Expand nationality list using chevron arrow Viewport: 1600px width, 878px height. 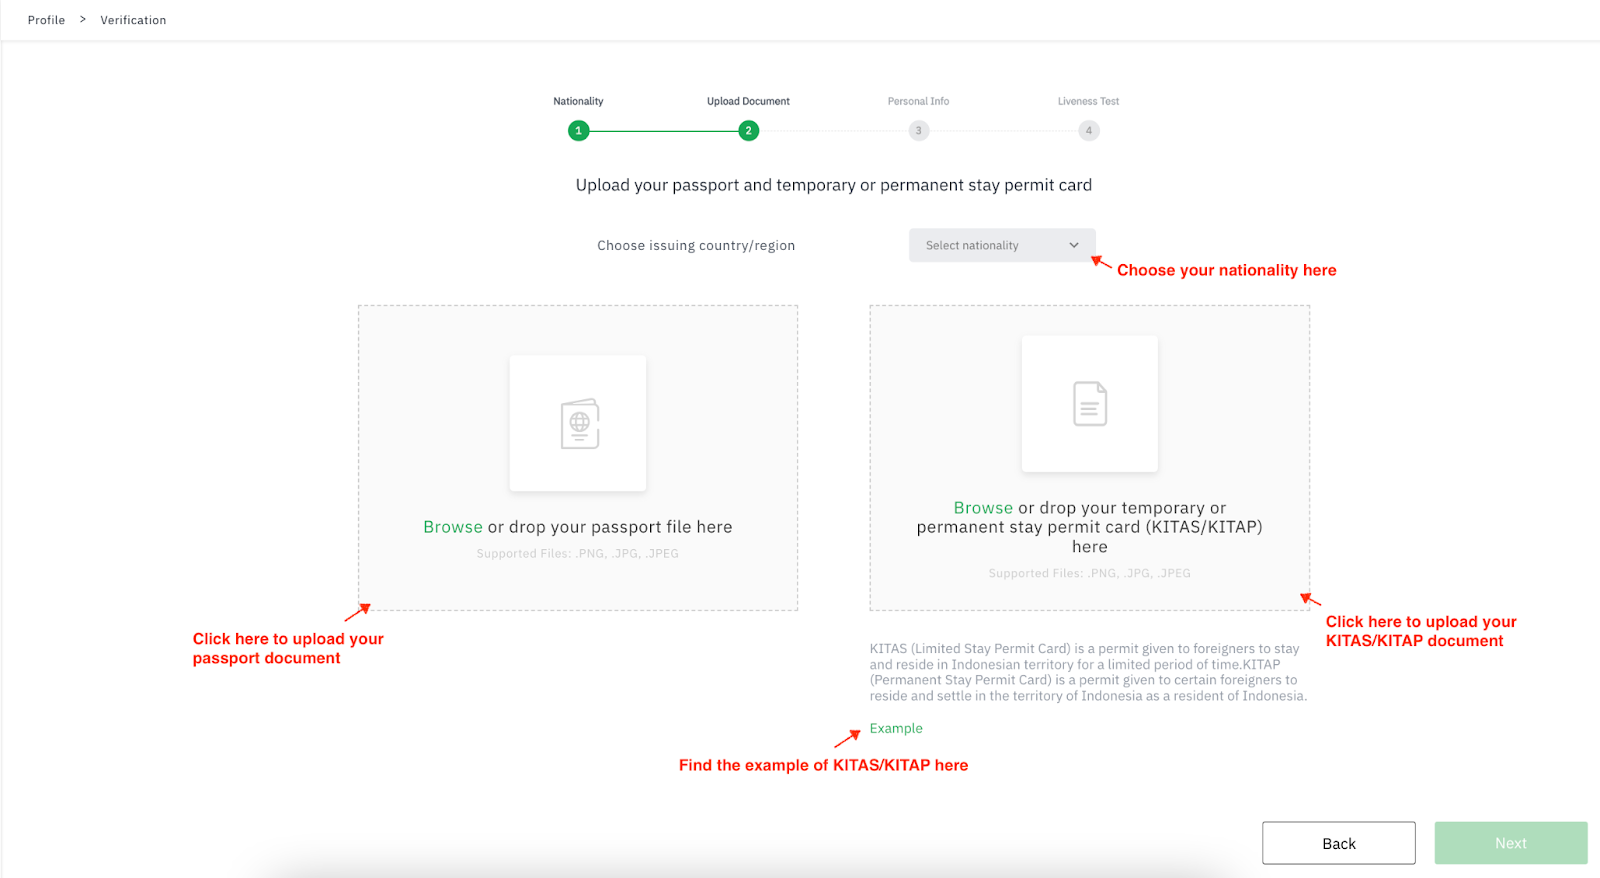click(x=1074, y=246)
